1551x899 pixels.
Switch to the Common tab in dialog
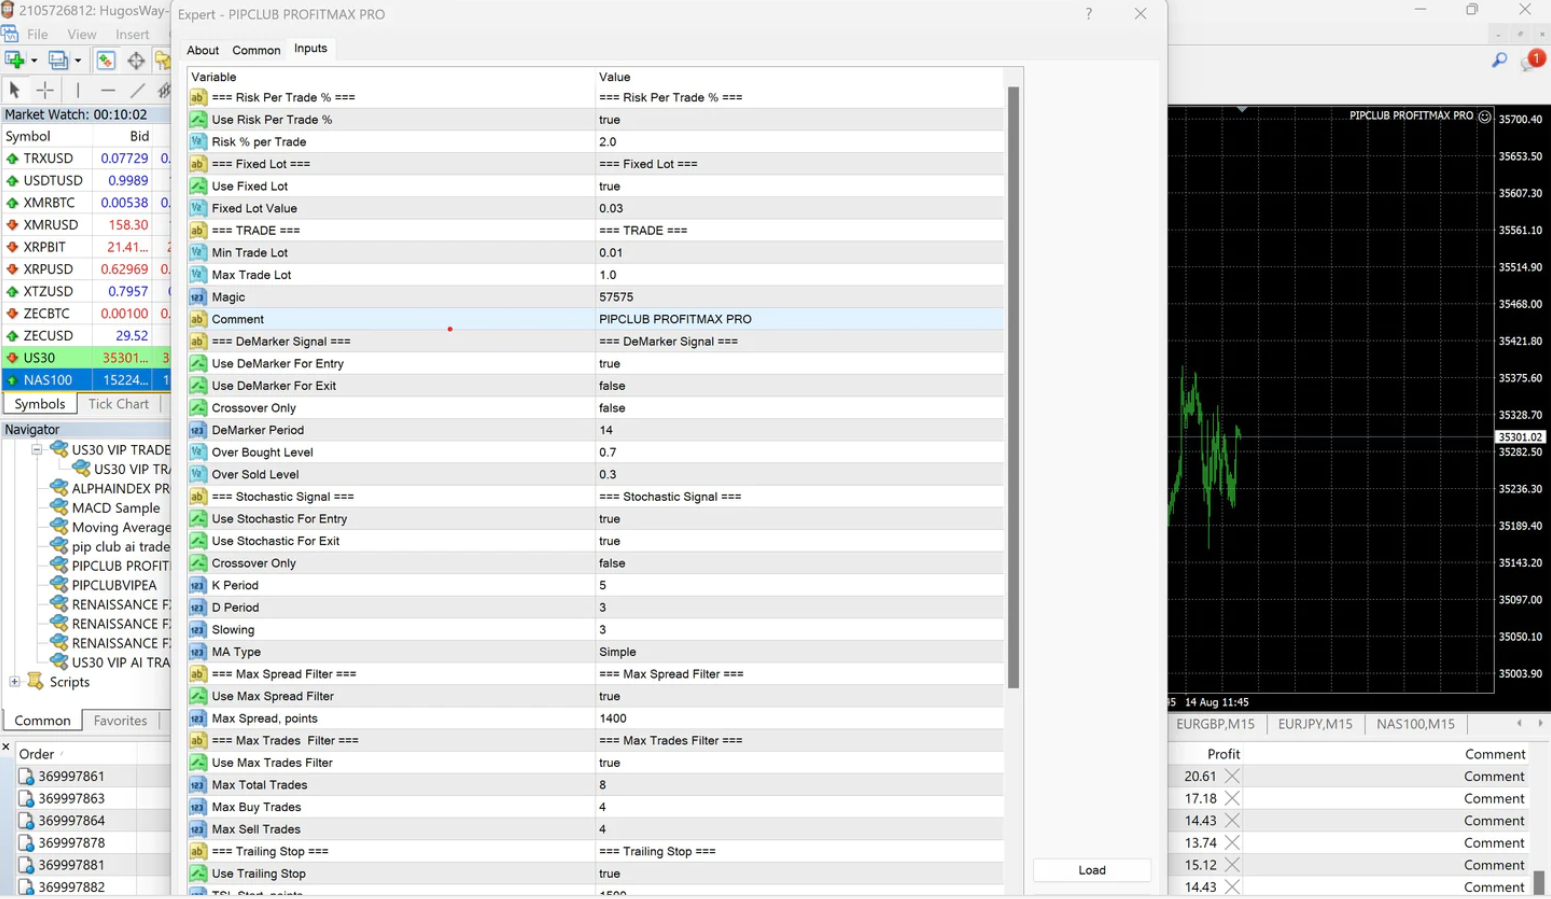tap(256, 50)
